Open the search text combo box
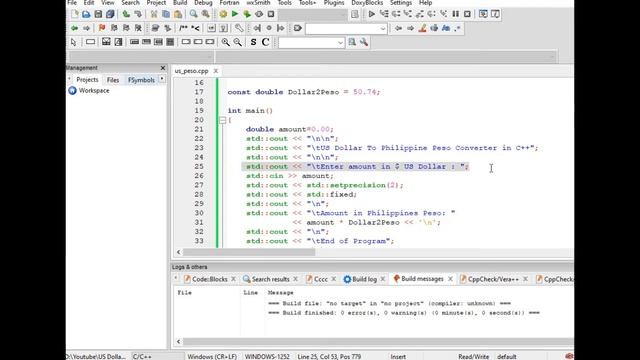Image resolution: width=640 pixels, height=360 pixels. tap(311, 42)
